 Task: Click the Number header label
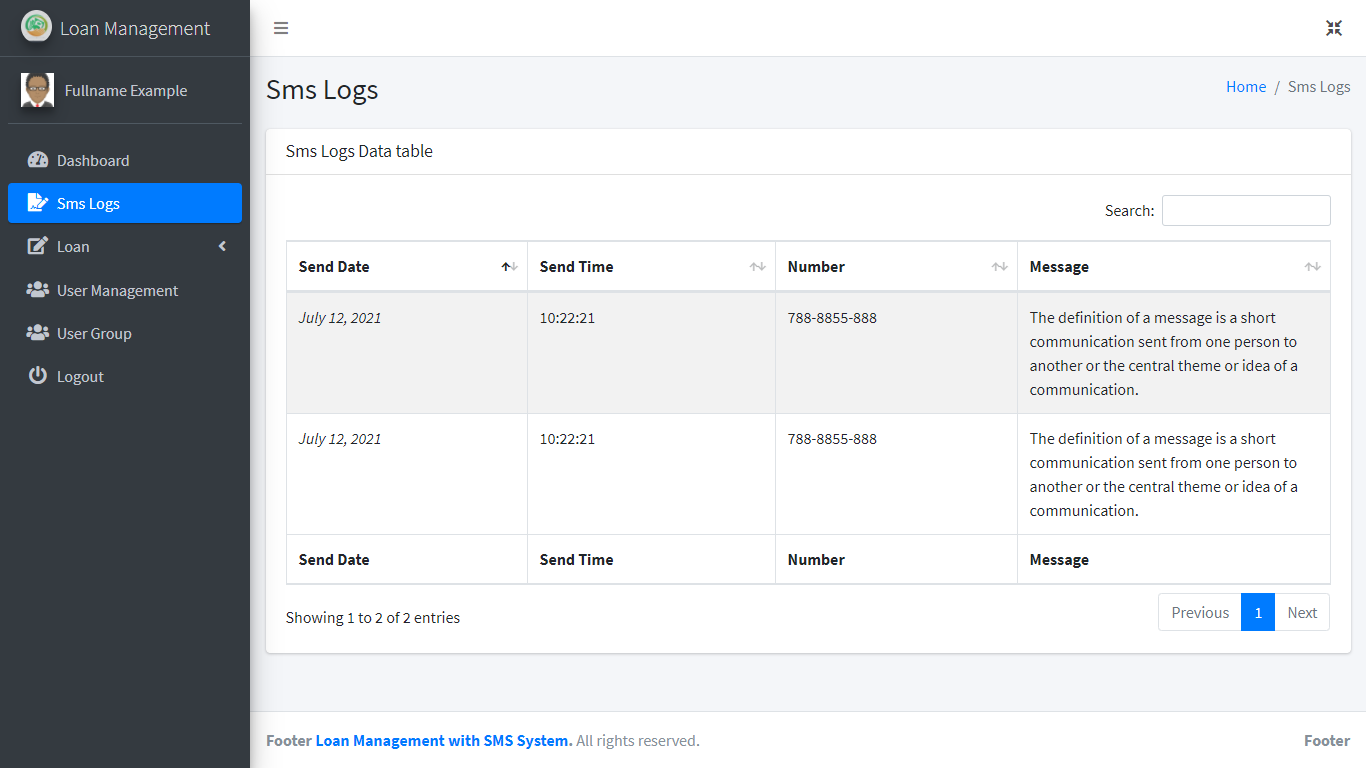816,267
